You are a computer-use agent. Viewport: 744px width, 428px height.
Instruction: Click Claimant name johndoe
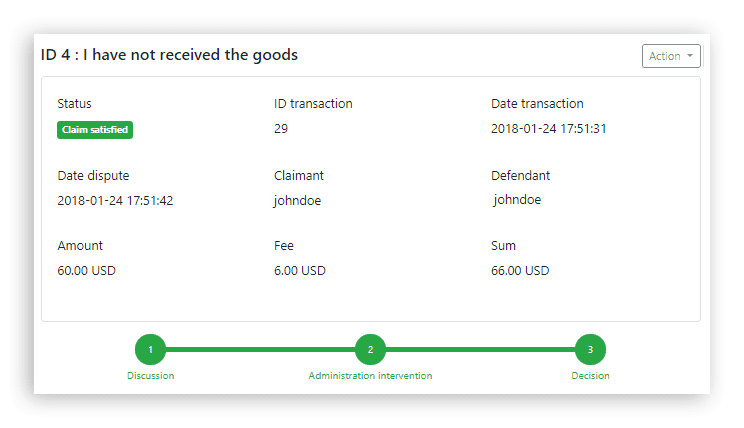[x=297, y=200]
